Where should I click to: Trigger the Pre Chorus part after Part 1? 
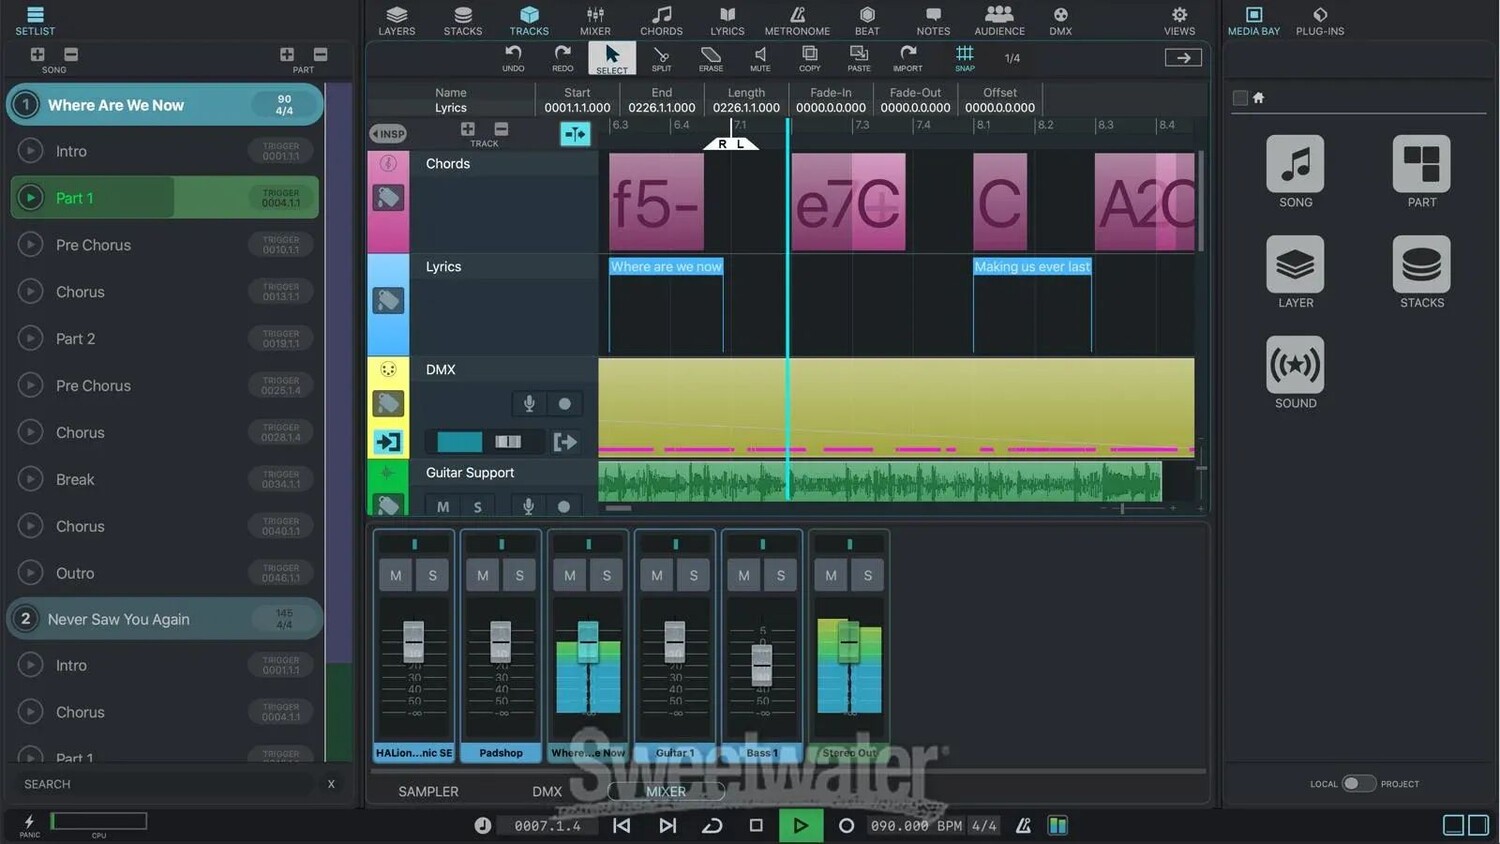tap(31, 245)
